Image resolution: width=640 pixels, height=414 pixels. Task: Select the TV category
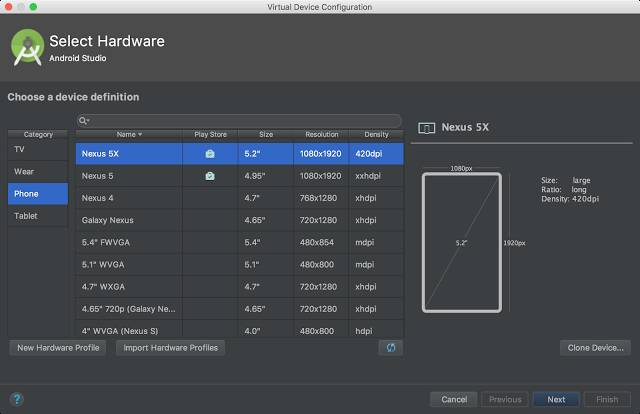click(x=38, y=149)
